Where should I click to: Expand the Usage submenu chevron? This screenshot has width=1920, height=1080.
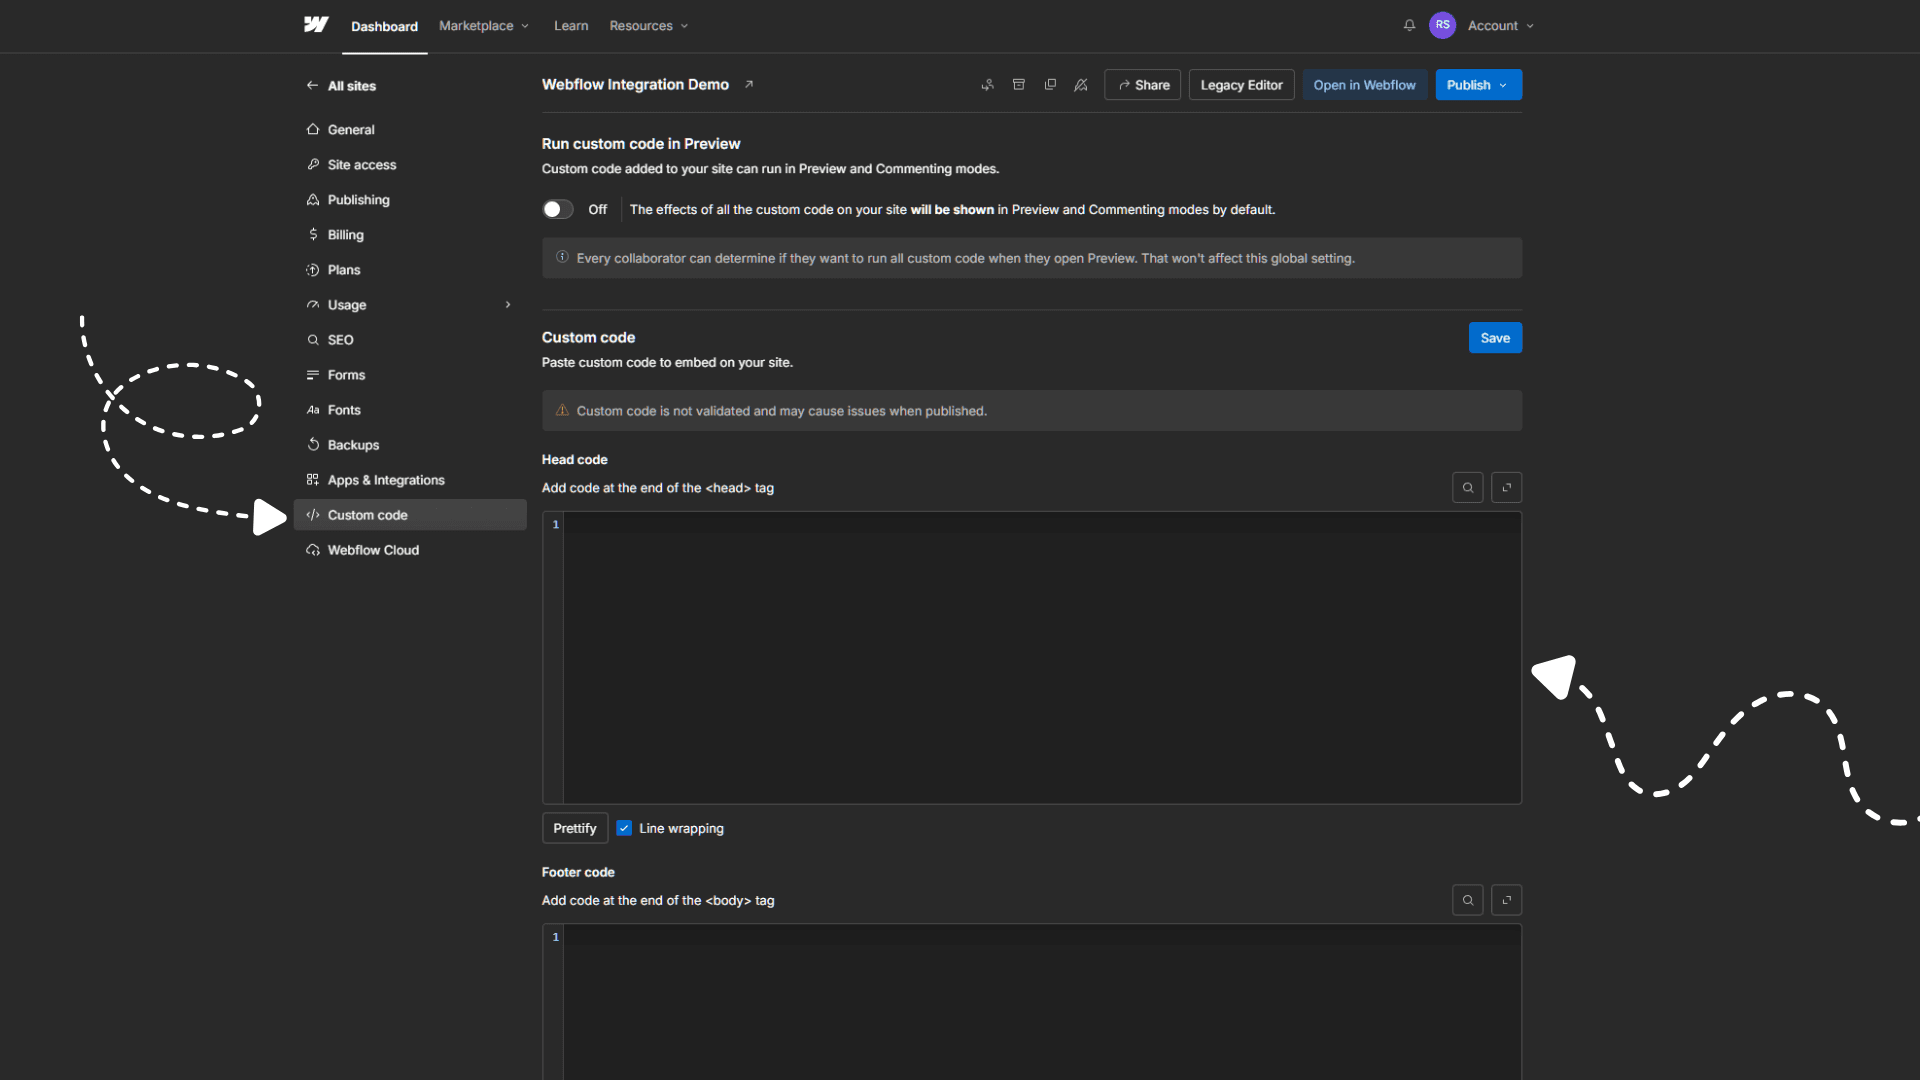coord(508,305)
